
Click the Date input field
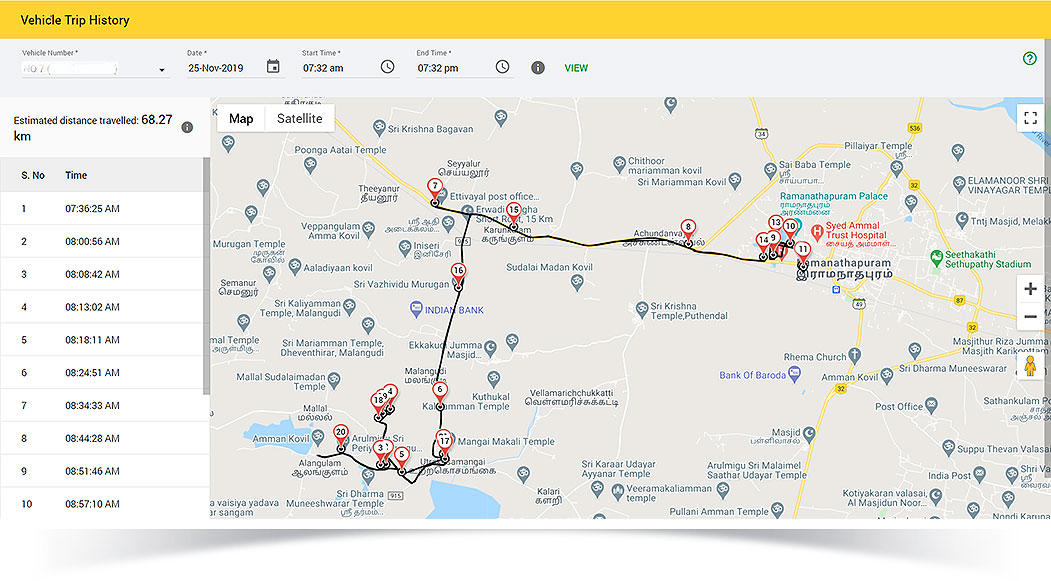tap(223, 68)
